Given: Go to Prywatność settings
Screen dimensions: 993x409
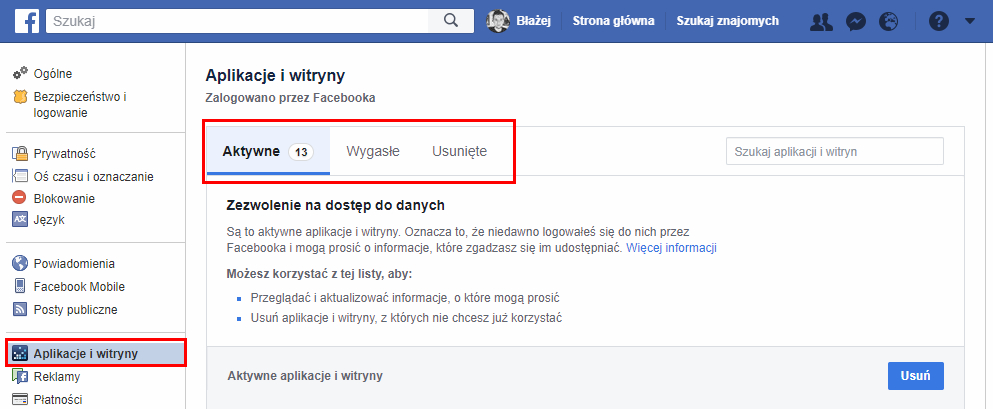Looking at the screenshot, I should [x=65, y=154].
